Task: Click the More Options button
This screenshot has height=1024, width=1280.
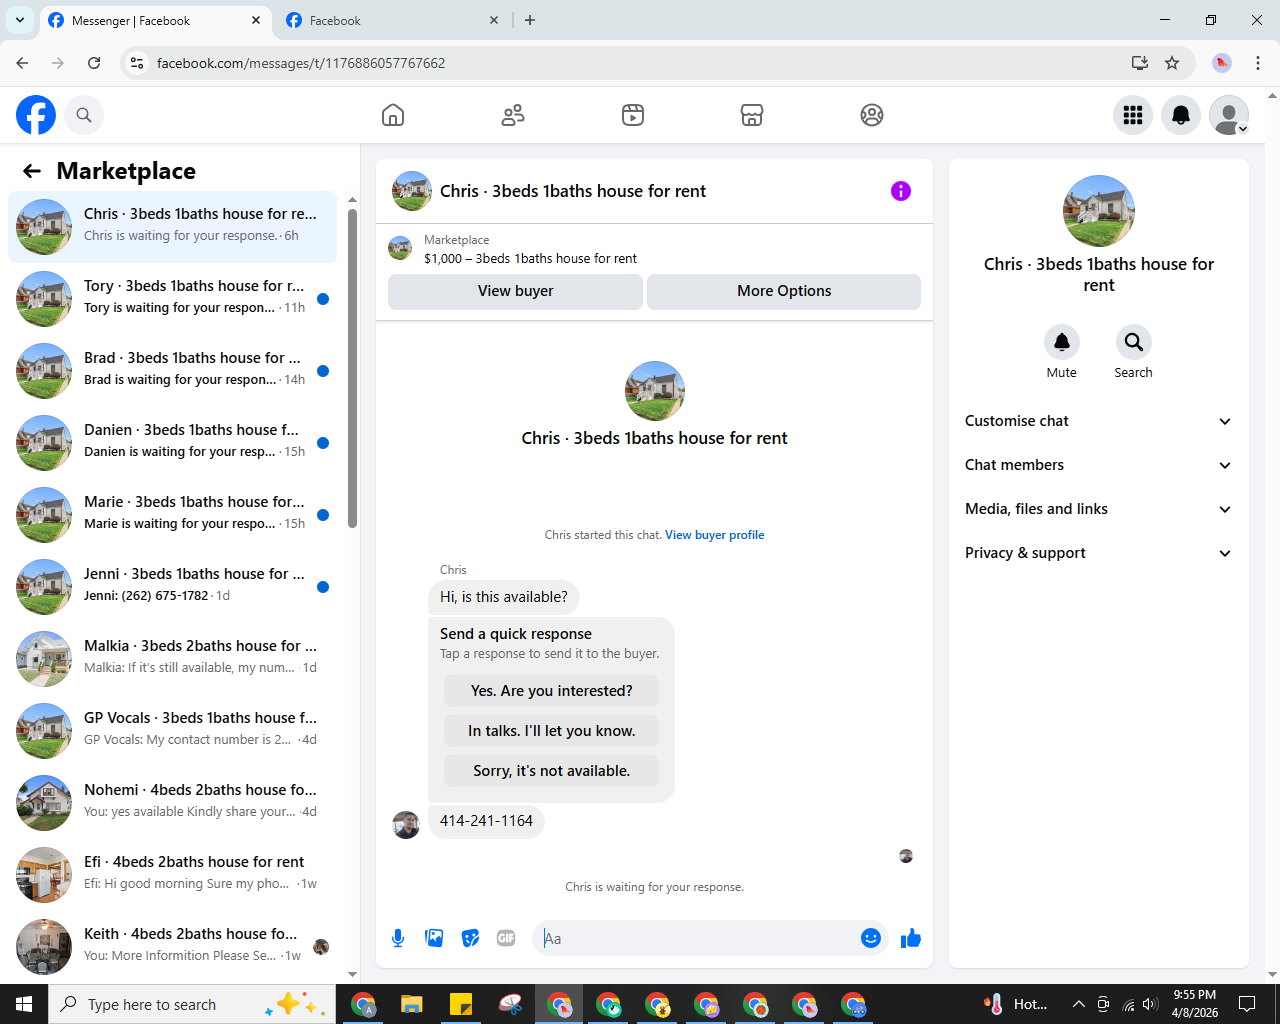Action: pos(784,291)
